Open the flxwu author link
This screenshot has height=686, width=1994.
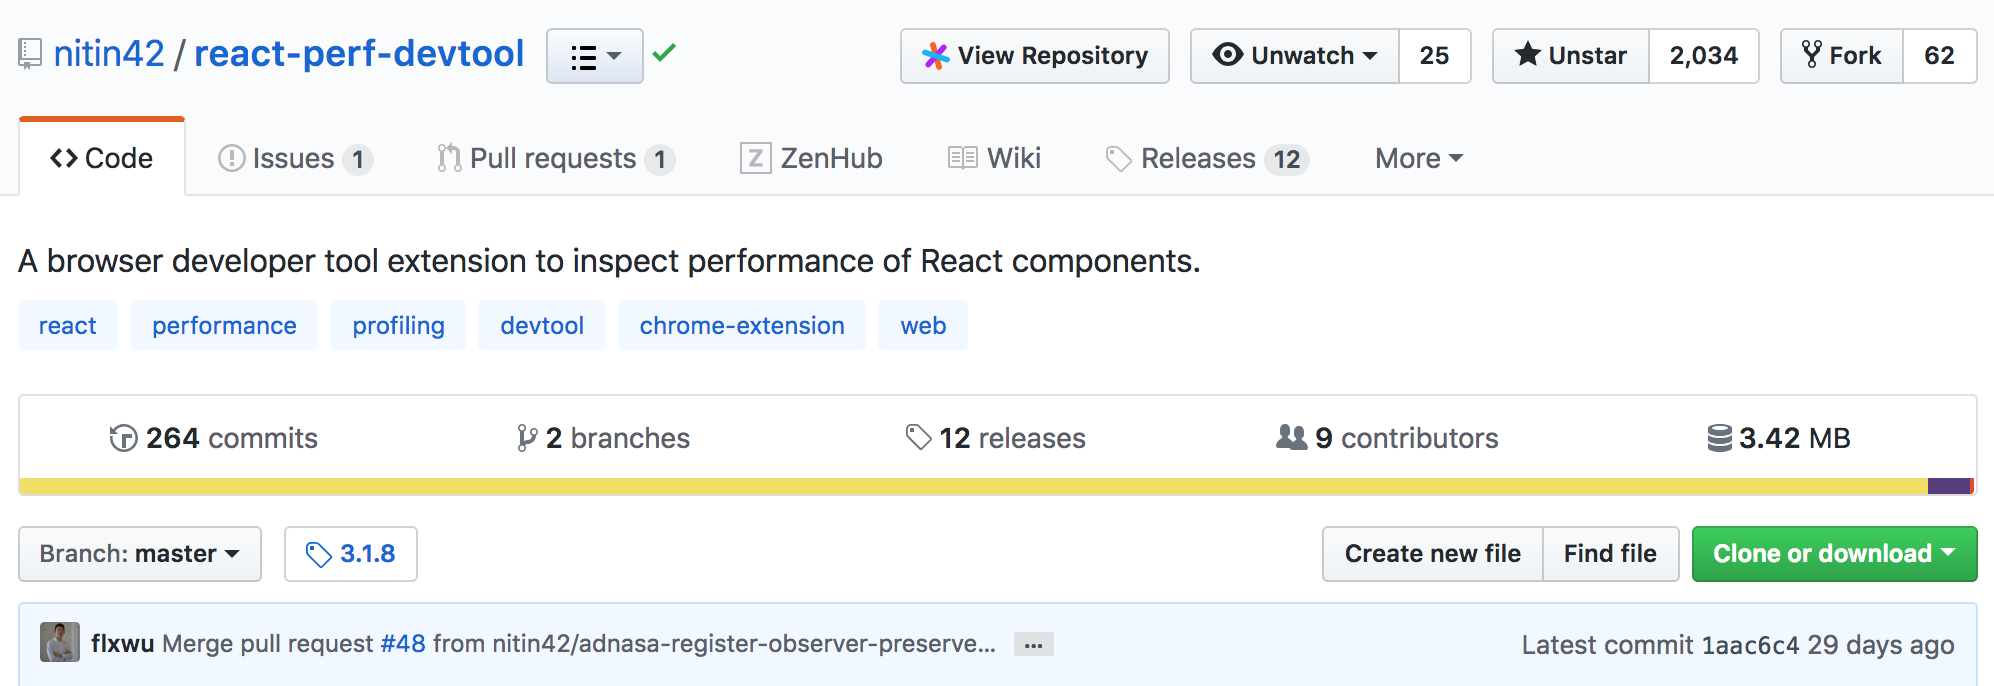(122, 643)
